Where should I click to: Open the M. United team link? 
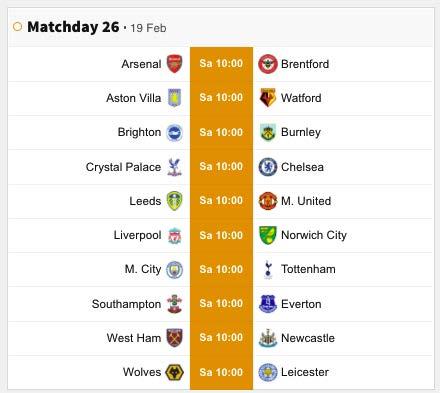point(306,201)
